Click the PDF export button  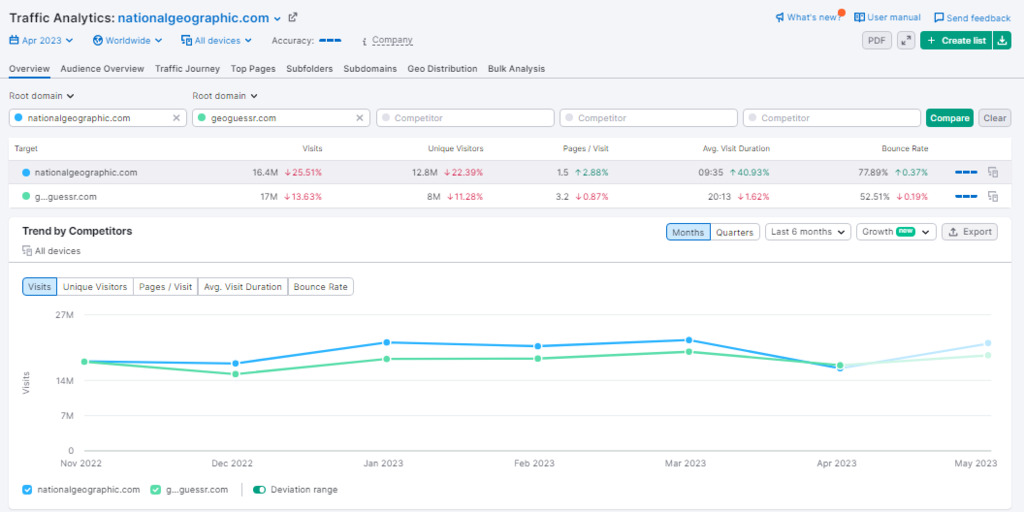click(877, 40)
